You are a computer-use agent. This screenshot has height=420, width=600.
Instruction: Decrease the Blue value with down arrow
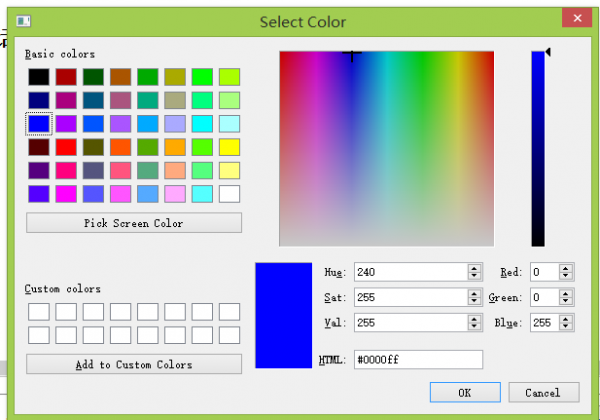[x=566, y=326]
